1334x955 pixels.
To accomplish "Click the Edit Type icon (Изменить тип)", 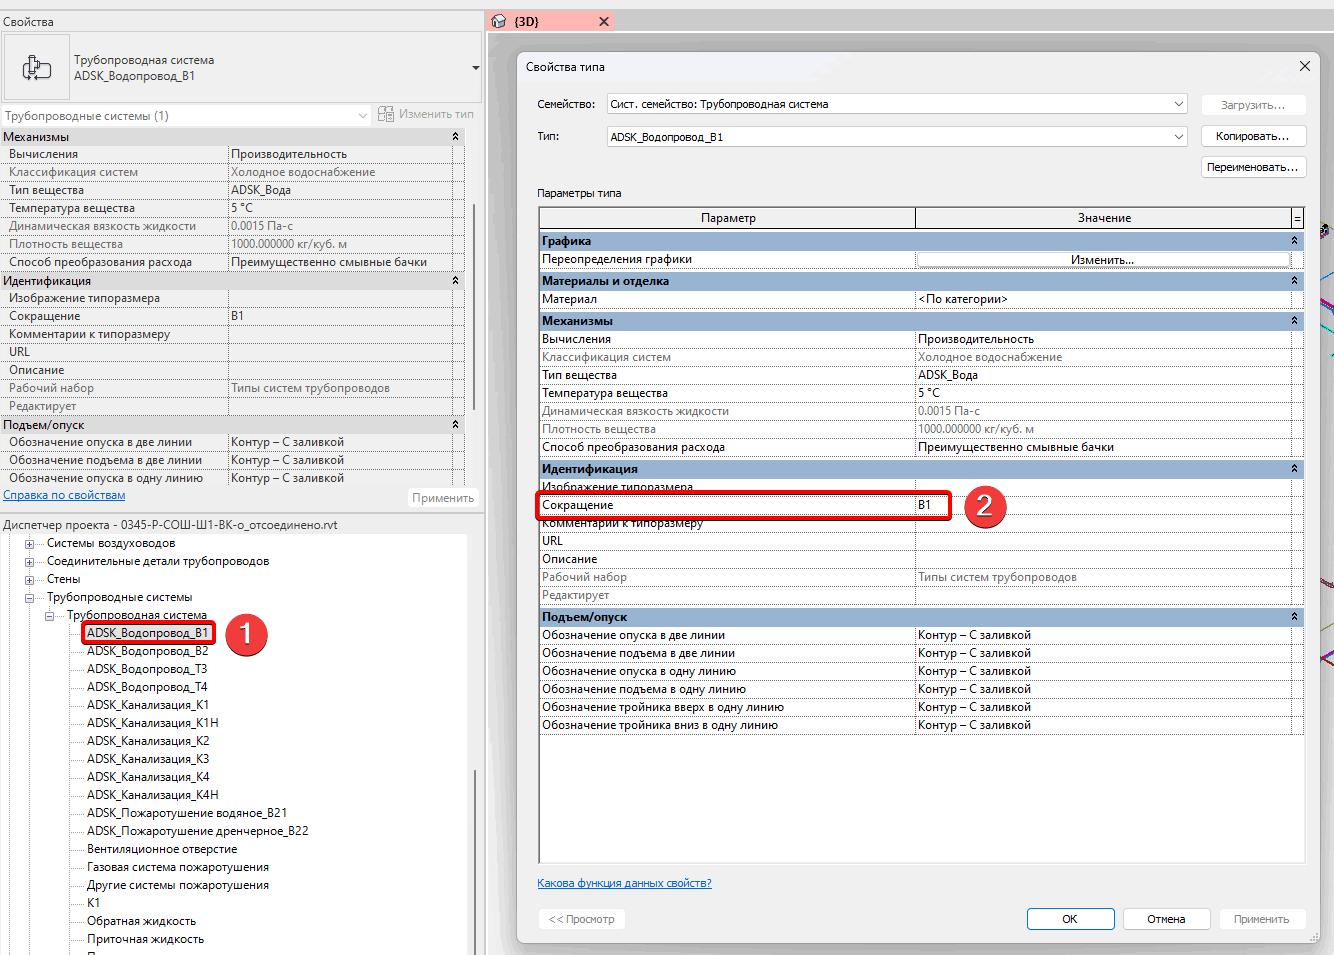I will pyautogui.click(x=386, y=115).
